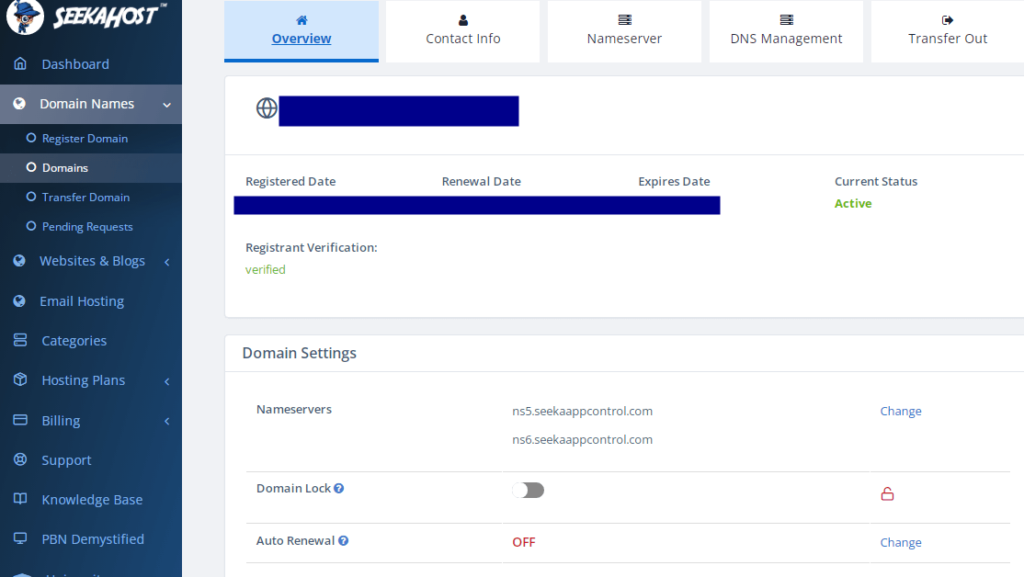This screenshot has width=1024, height=577.
Task: Click the Knowledge Base book icon
Action: (x=20, y=499)
